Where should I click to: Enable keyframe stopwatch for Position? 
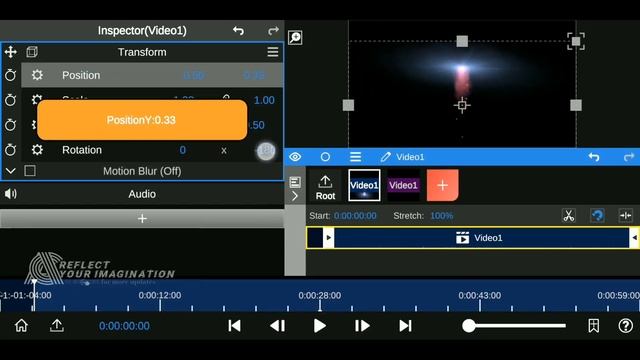click(11, 75)
